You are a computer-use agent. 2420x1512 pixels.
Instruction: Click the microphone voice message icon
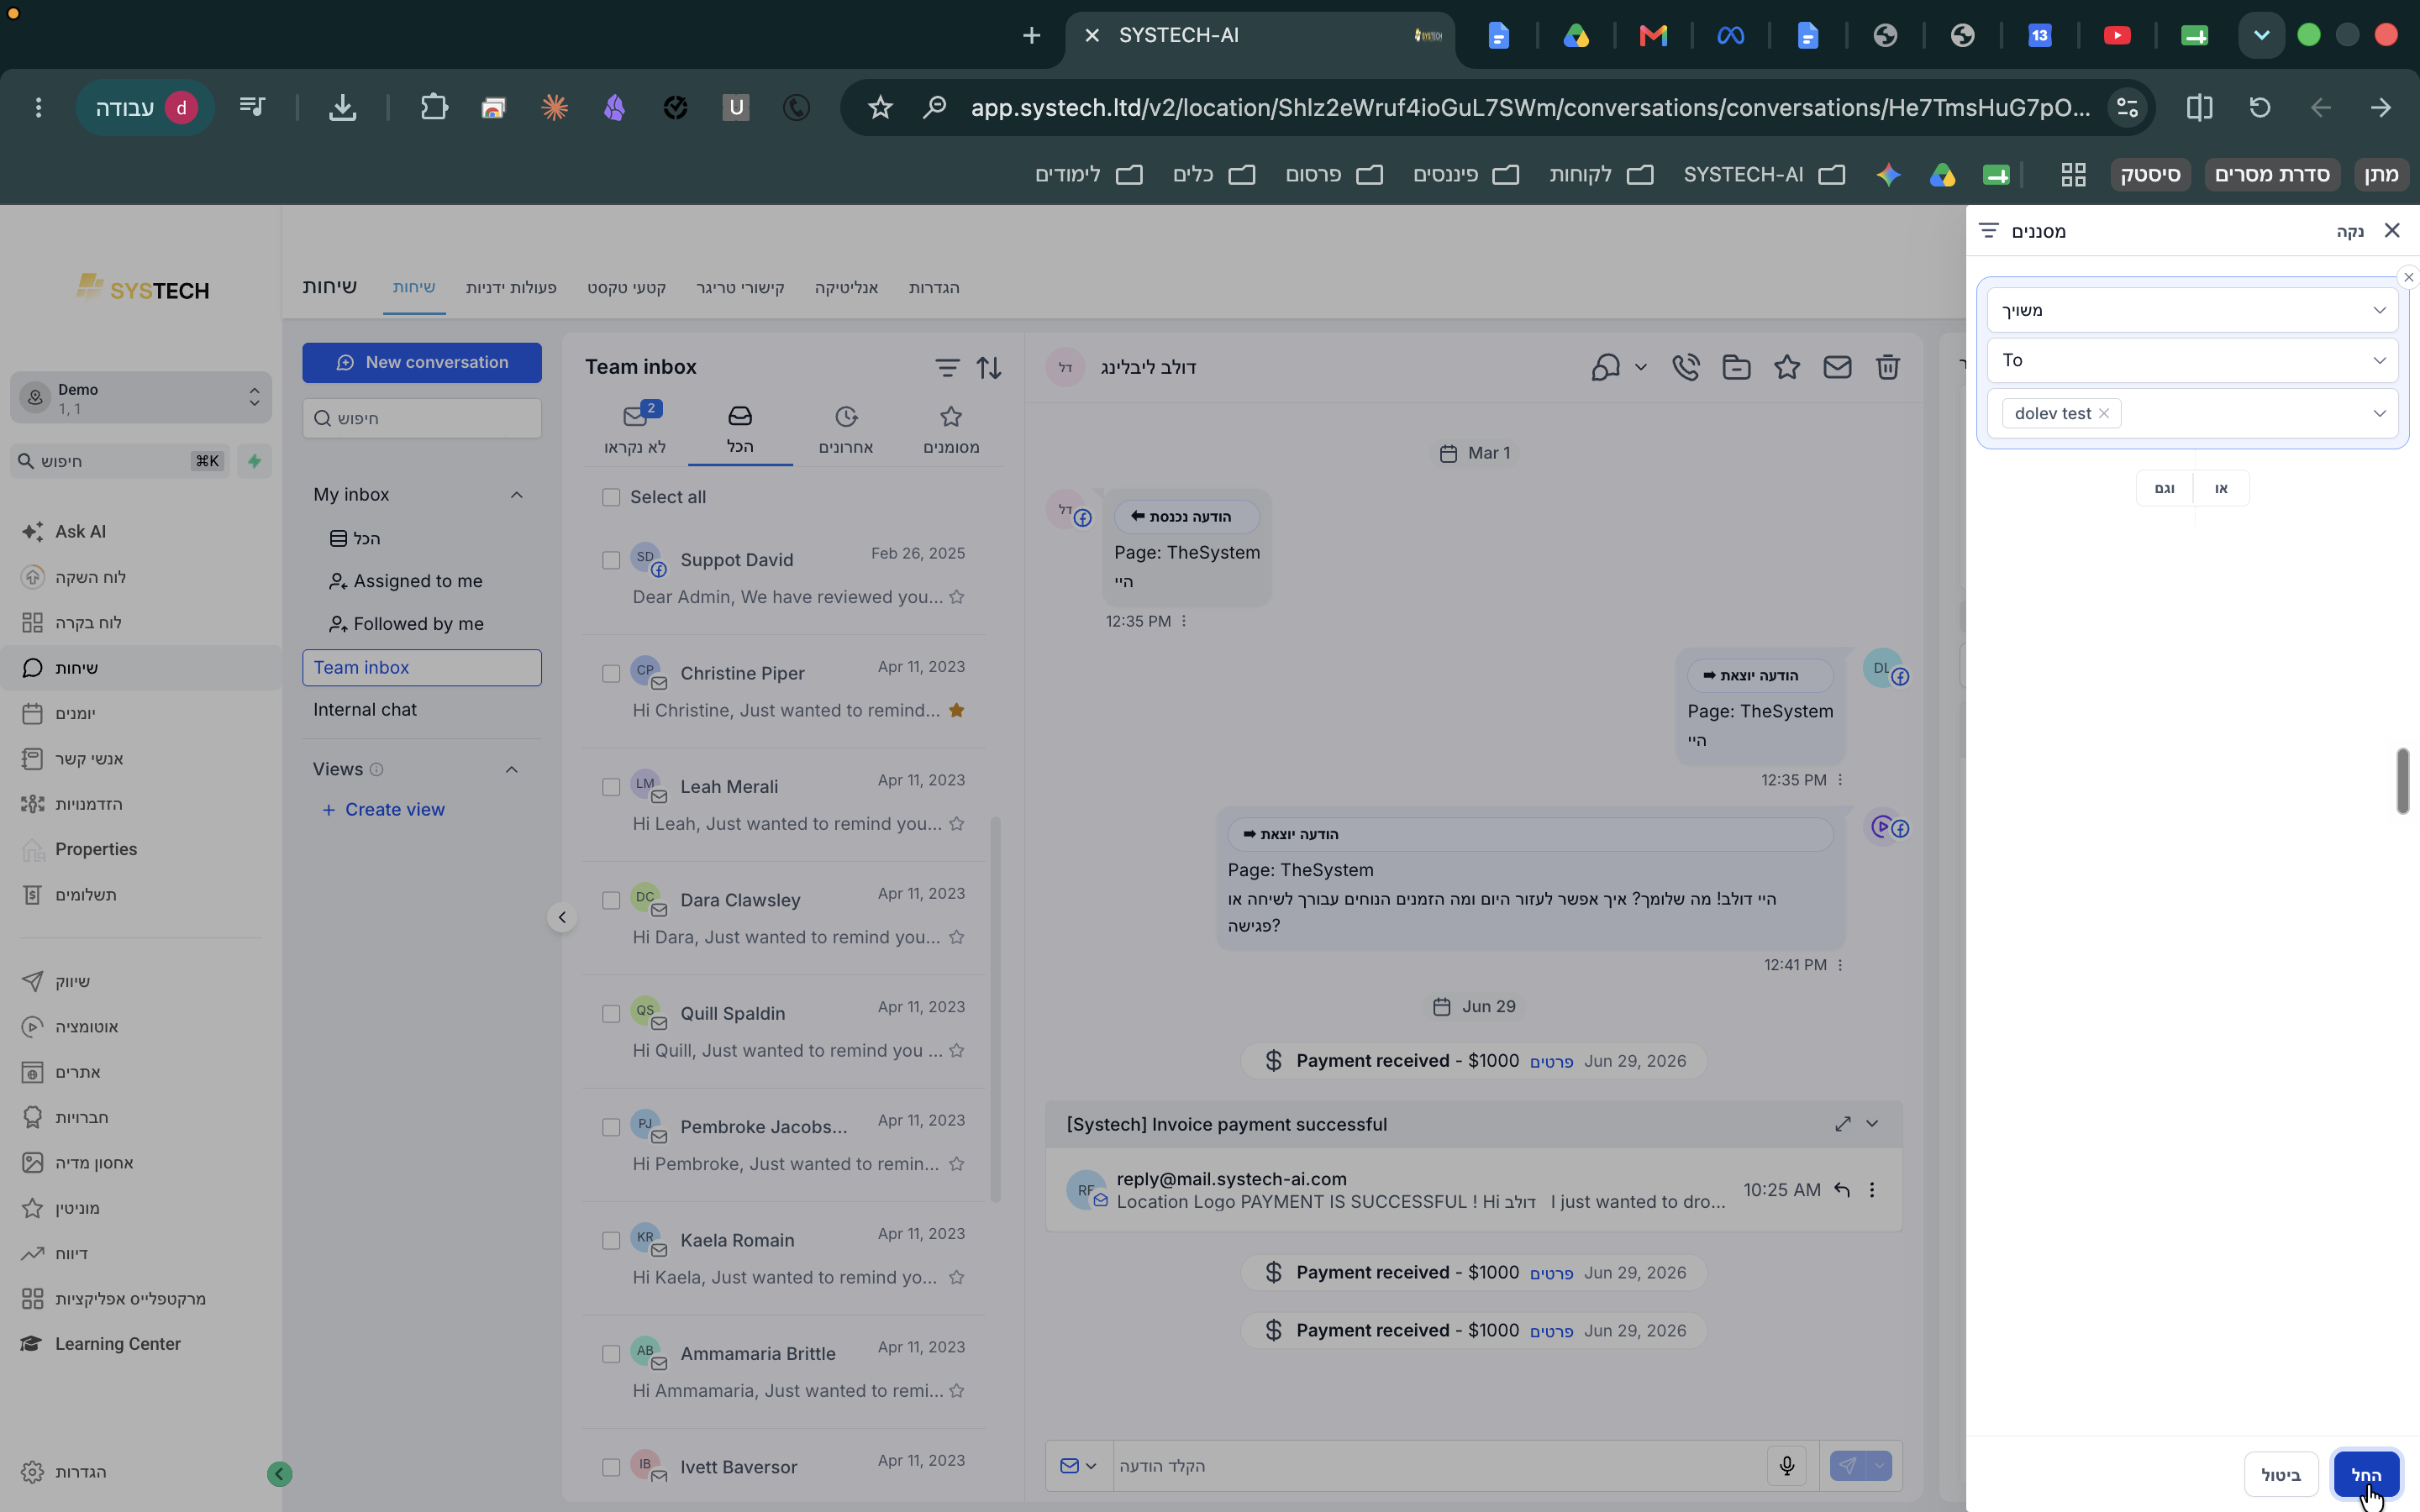(1787, 1466)
